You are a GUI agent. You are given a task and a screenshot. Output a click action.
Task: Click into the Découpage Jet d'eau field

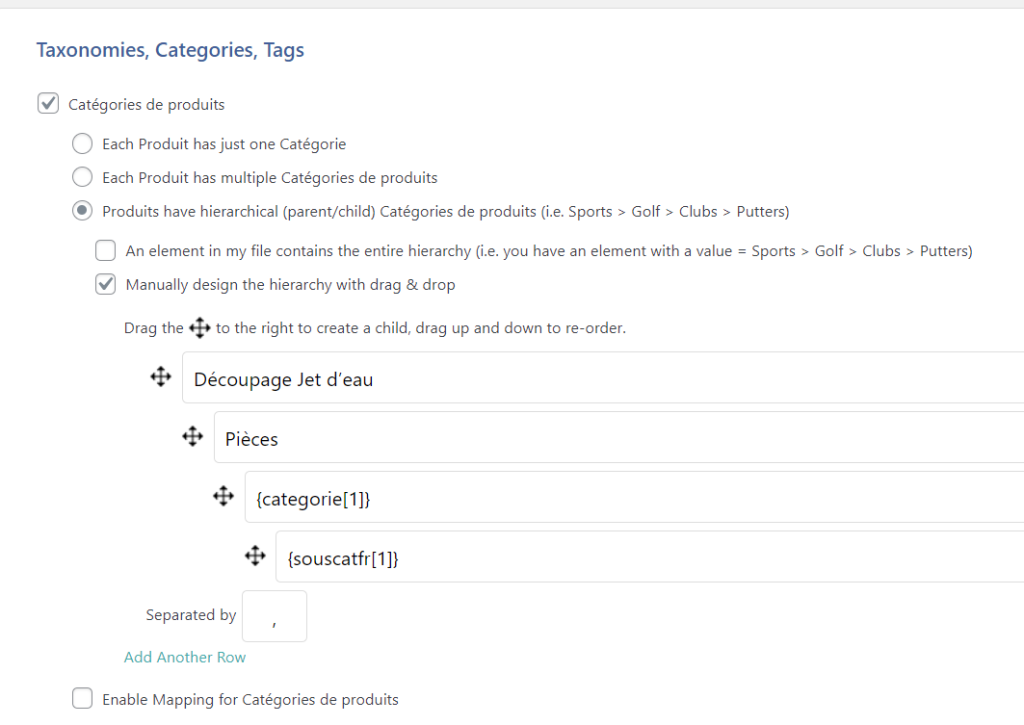(600, 378)
